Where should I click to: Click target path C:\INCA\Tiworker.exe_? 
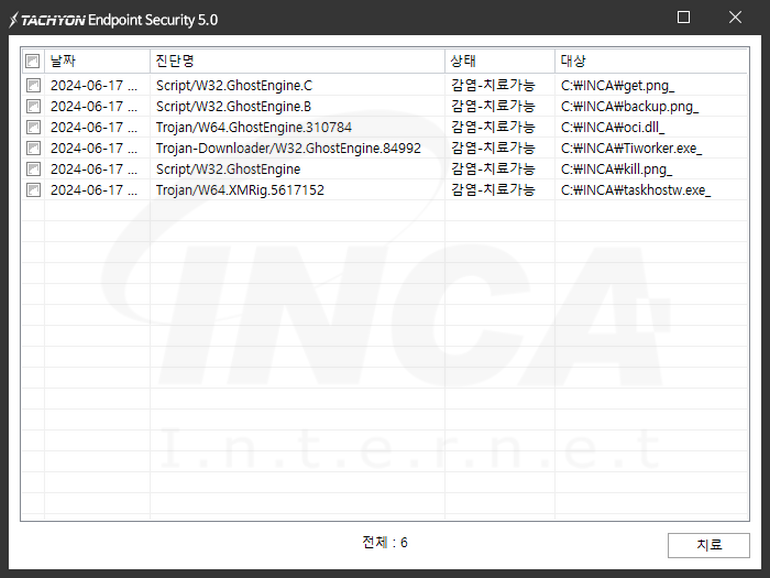point(632,148)
